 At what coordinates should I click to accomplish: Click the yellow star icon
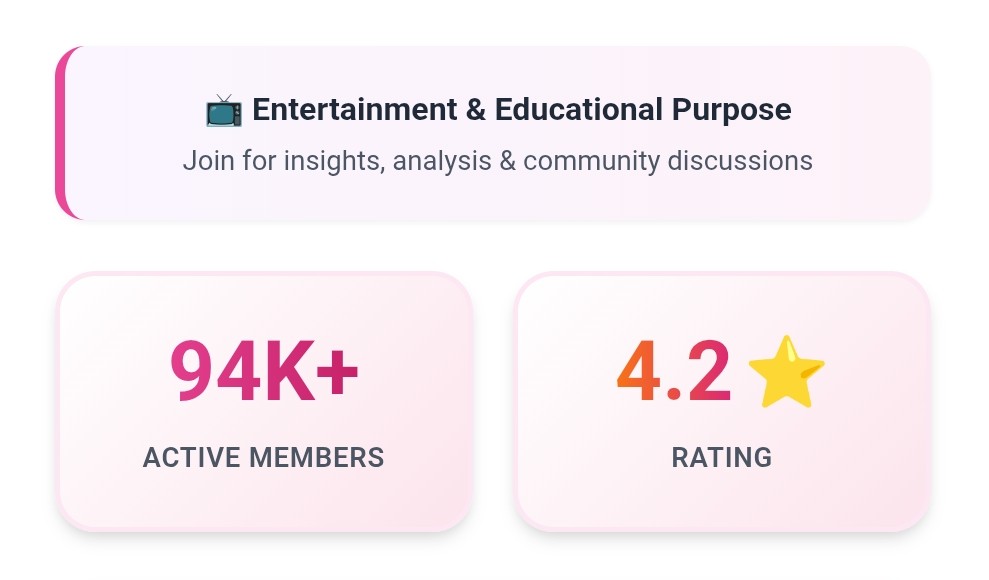coord(786,372)
